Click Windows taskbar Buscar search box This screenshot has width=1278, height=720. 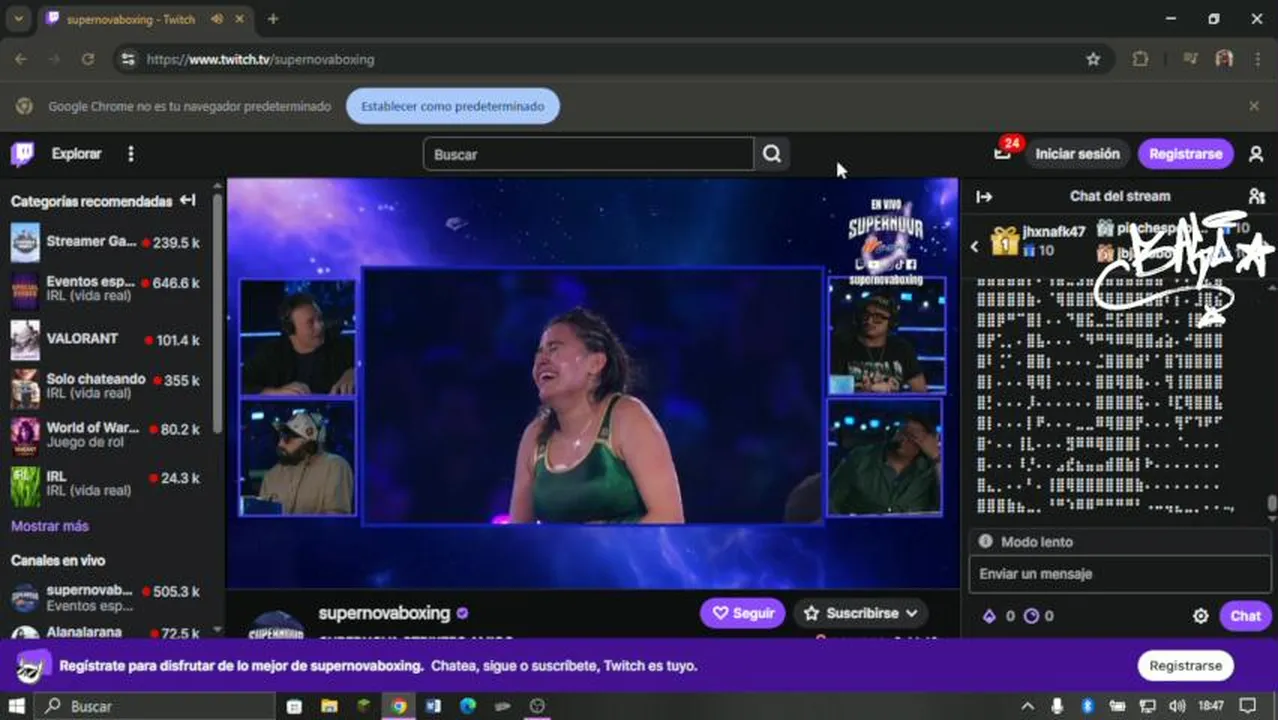155,706
